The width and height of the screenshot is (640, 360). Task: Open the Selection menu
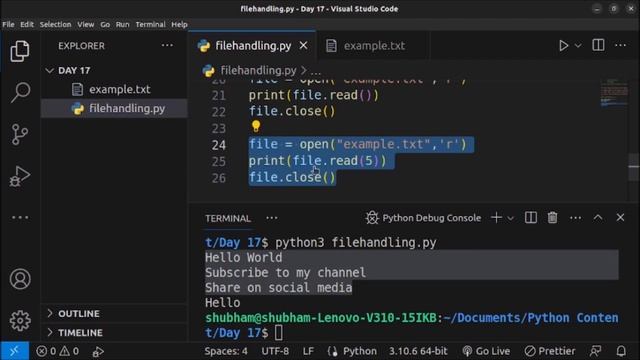point(56,24)
